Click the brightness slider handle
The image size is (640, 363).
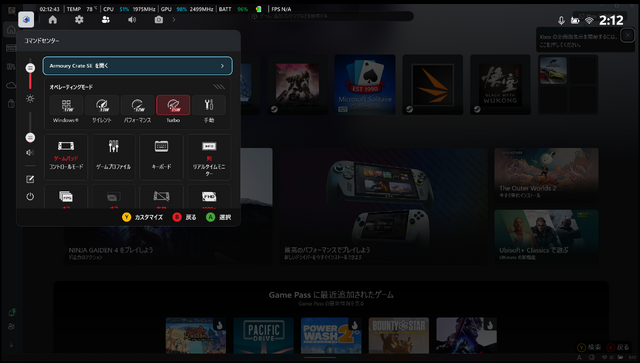30,68
